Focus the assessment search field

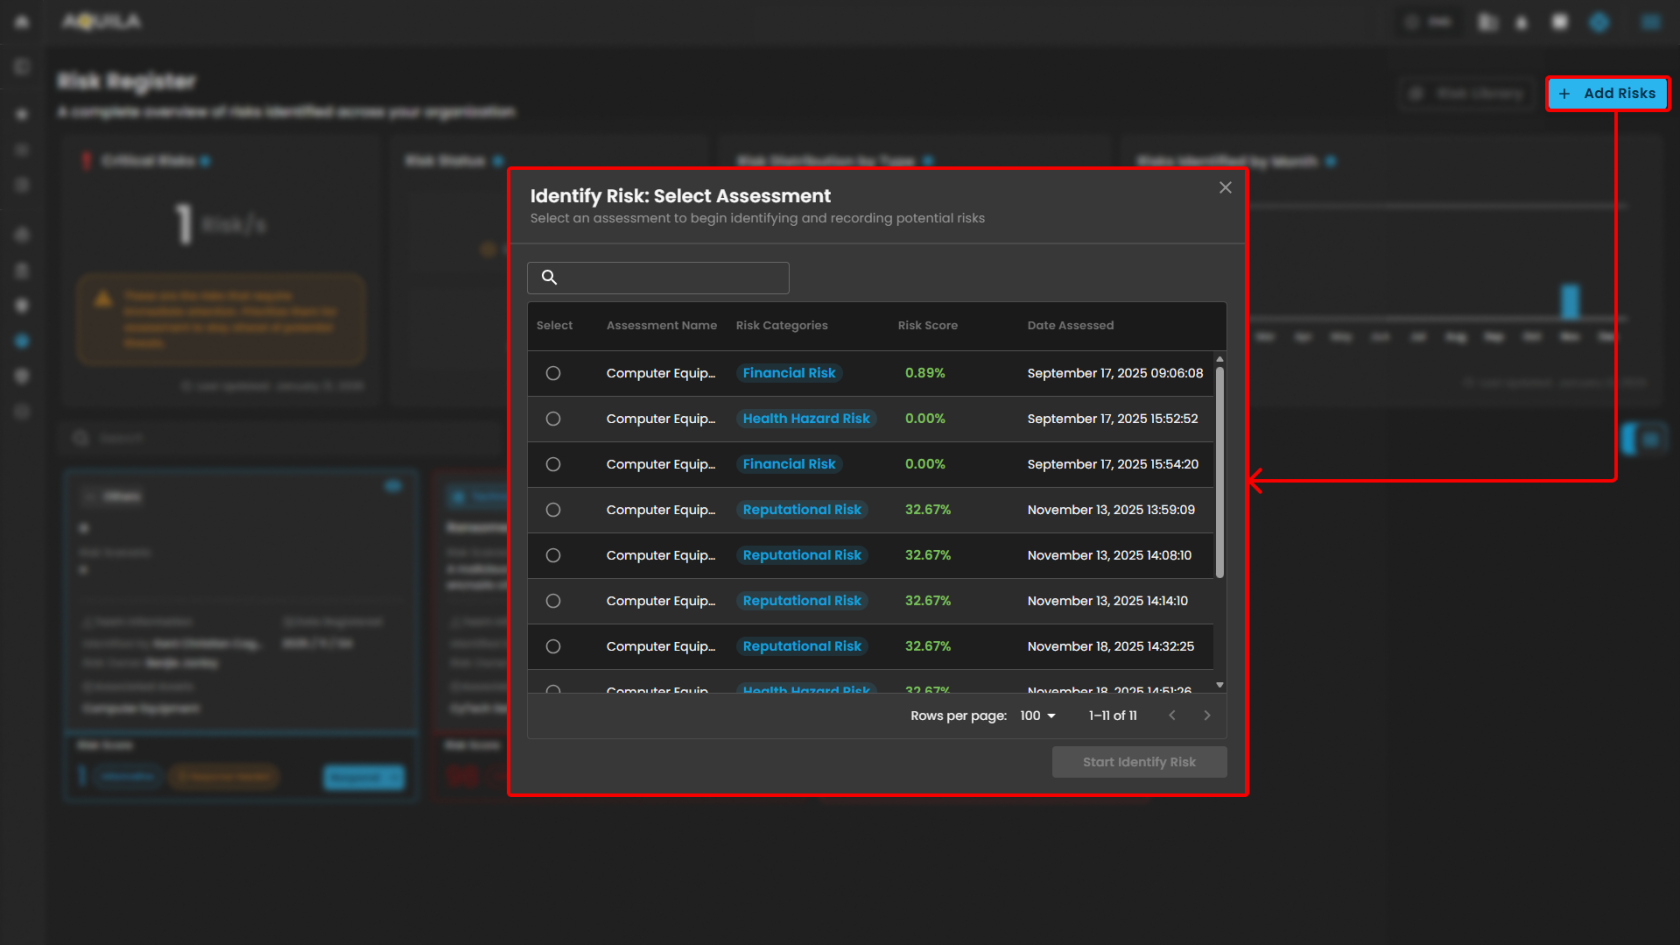coord(672,278)
